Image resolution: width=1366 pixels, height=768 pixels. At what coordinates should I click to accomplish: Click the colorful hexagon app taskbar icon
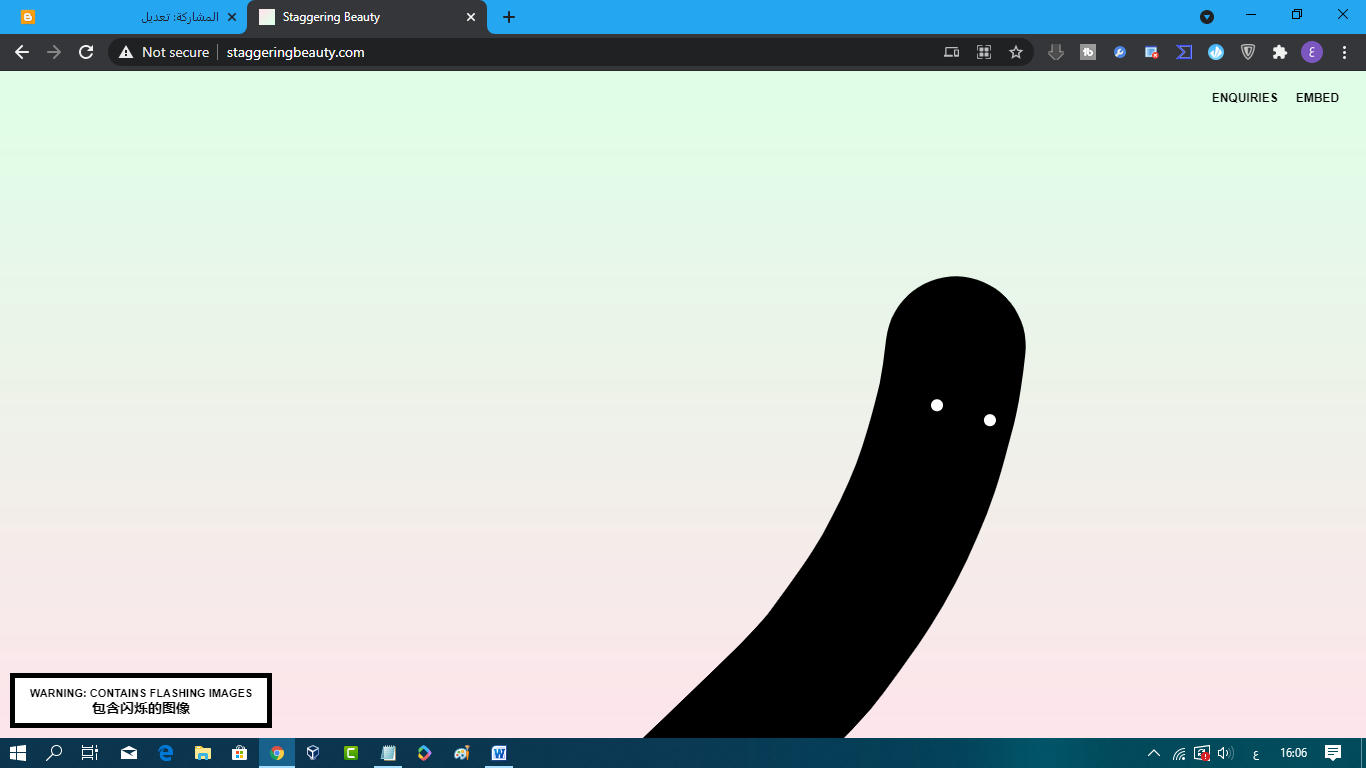pos(425,753)
